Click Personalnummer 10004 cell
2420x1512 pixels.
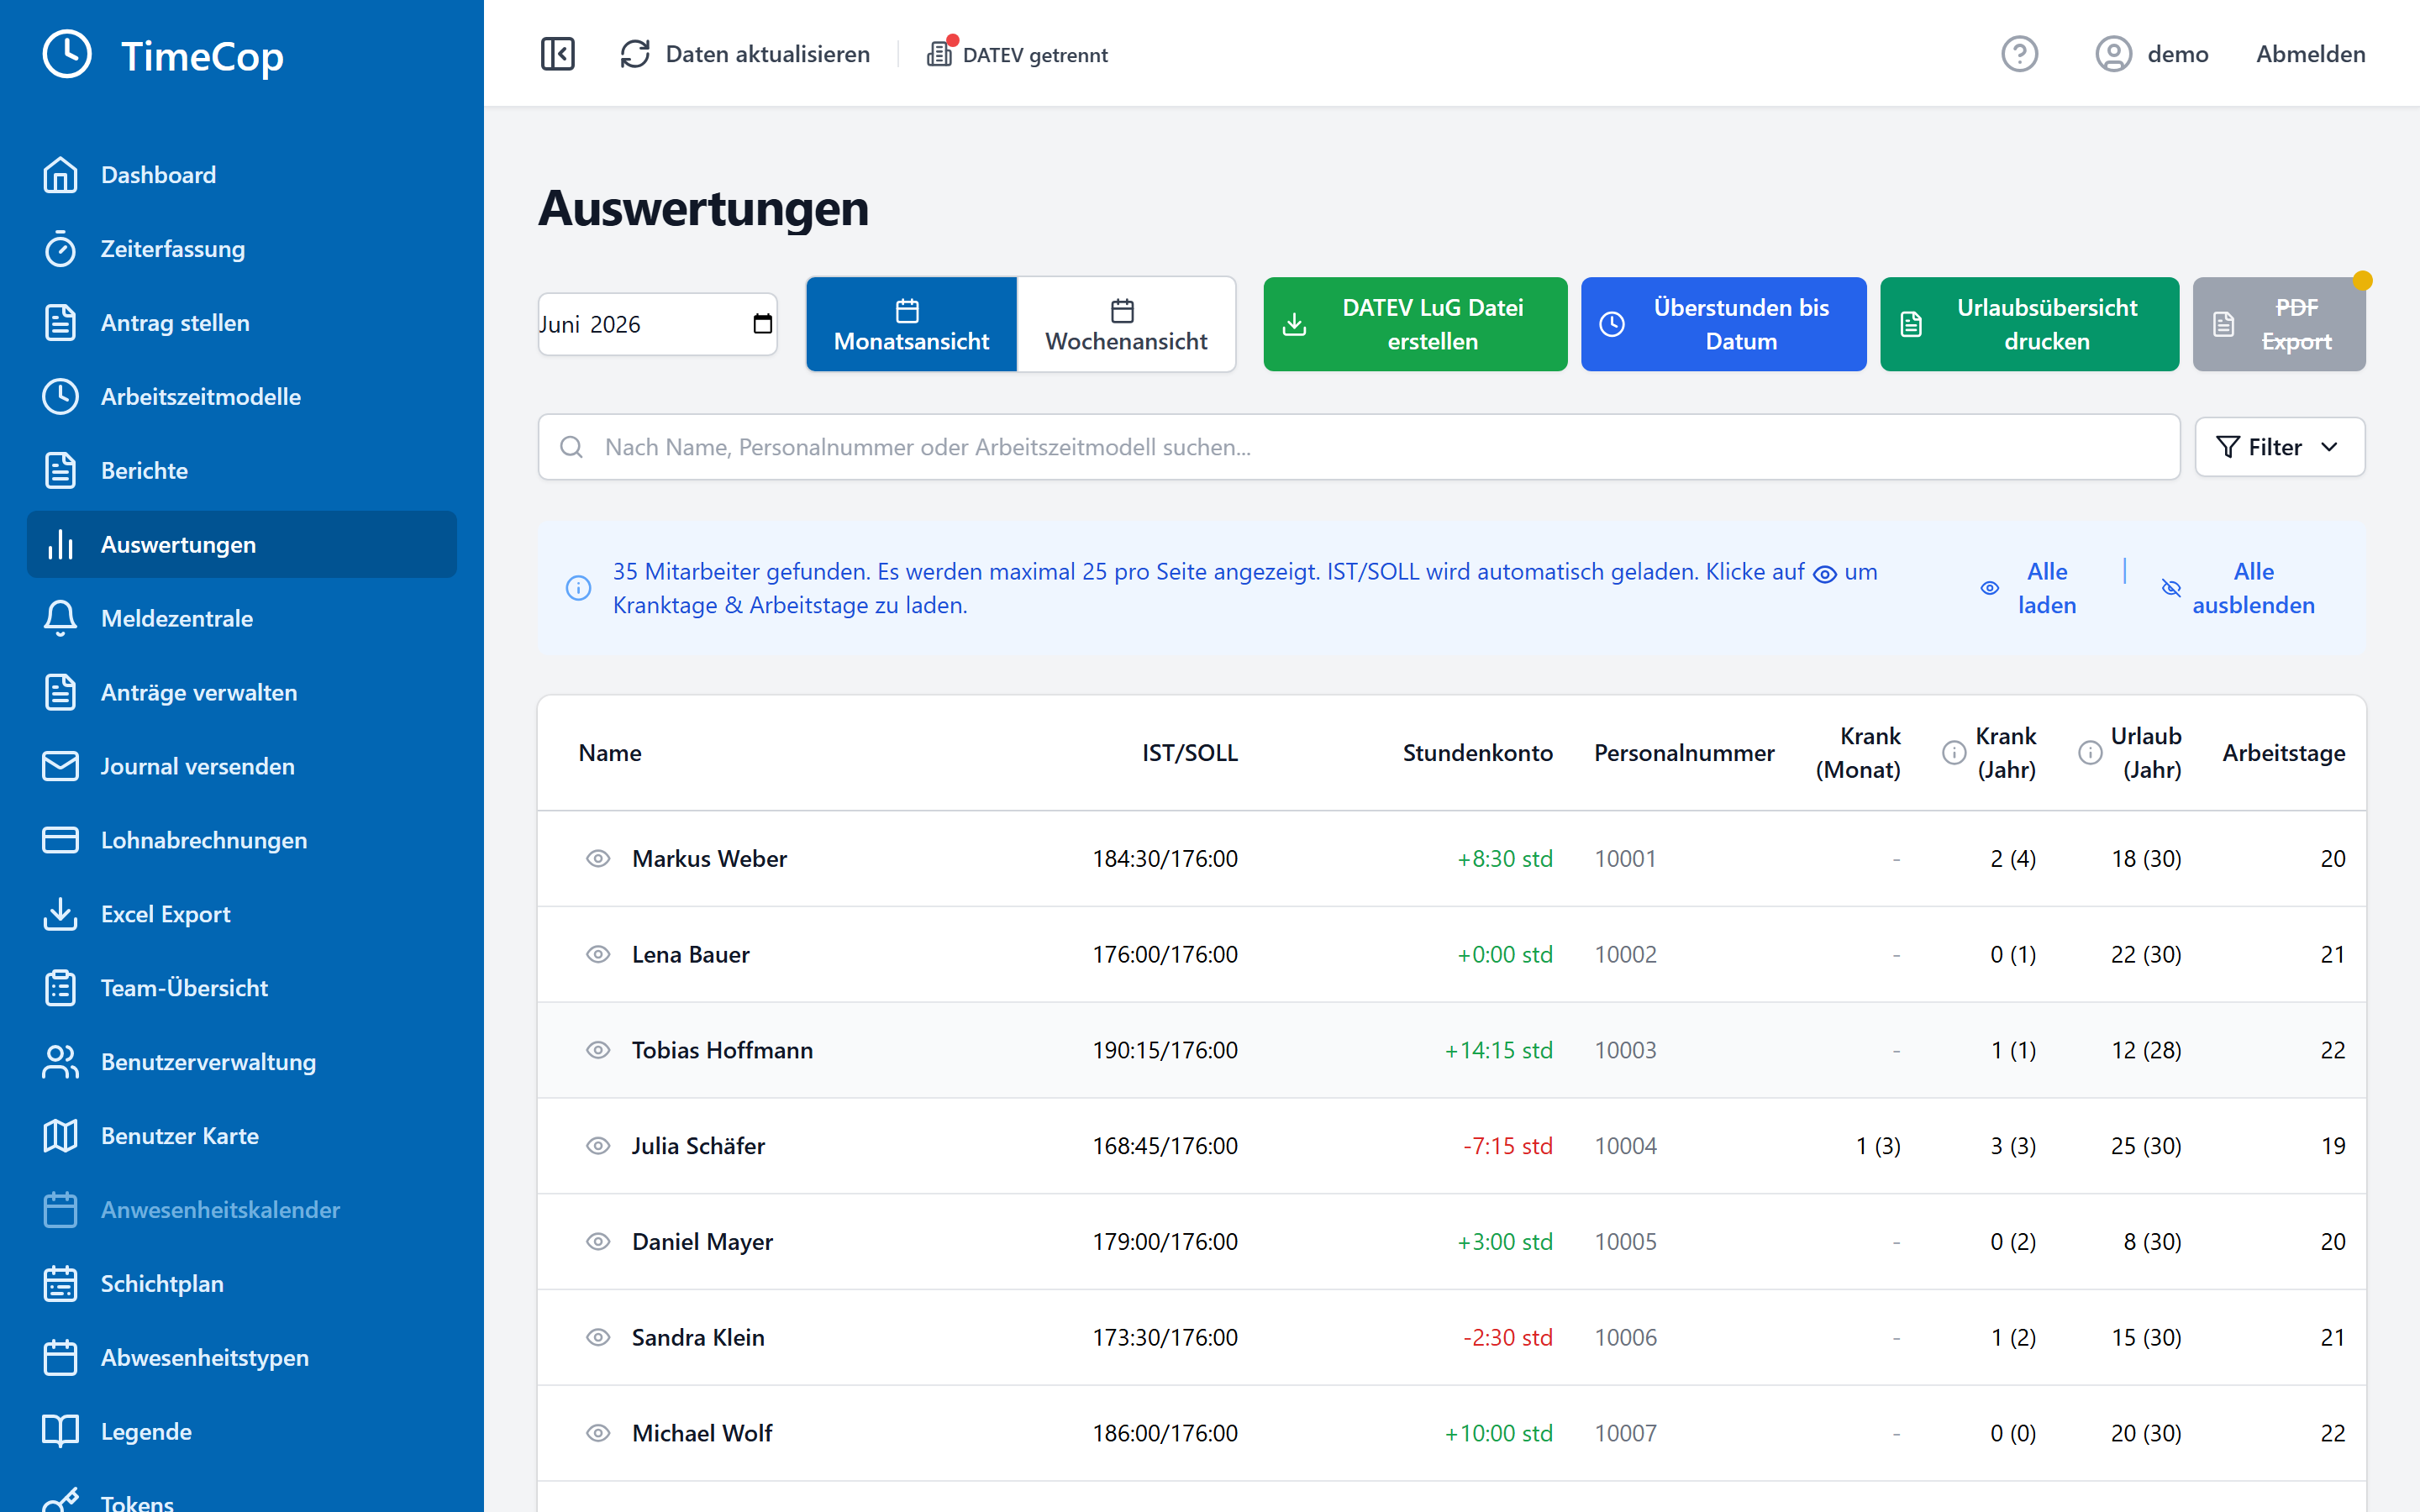point(1625,1146)
